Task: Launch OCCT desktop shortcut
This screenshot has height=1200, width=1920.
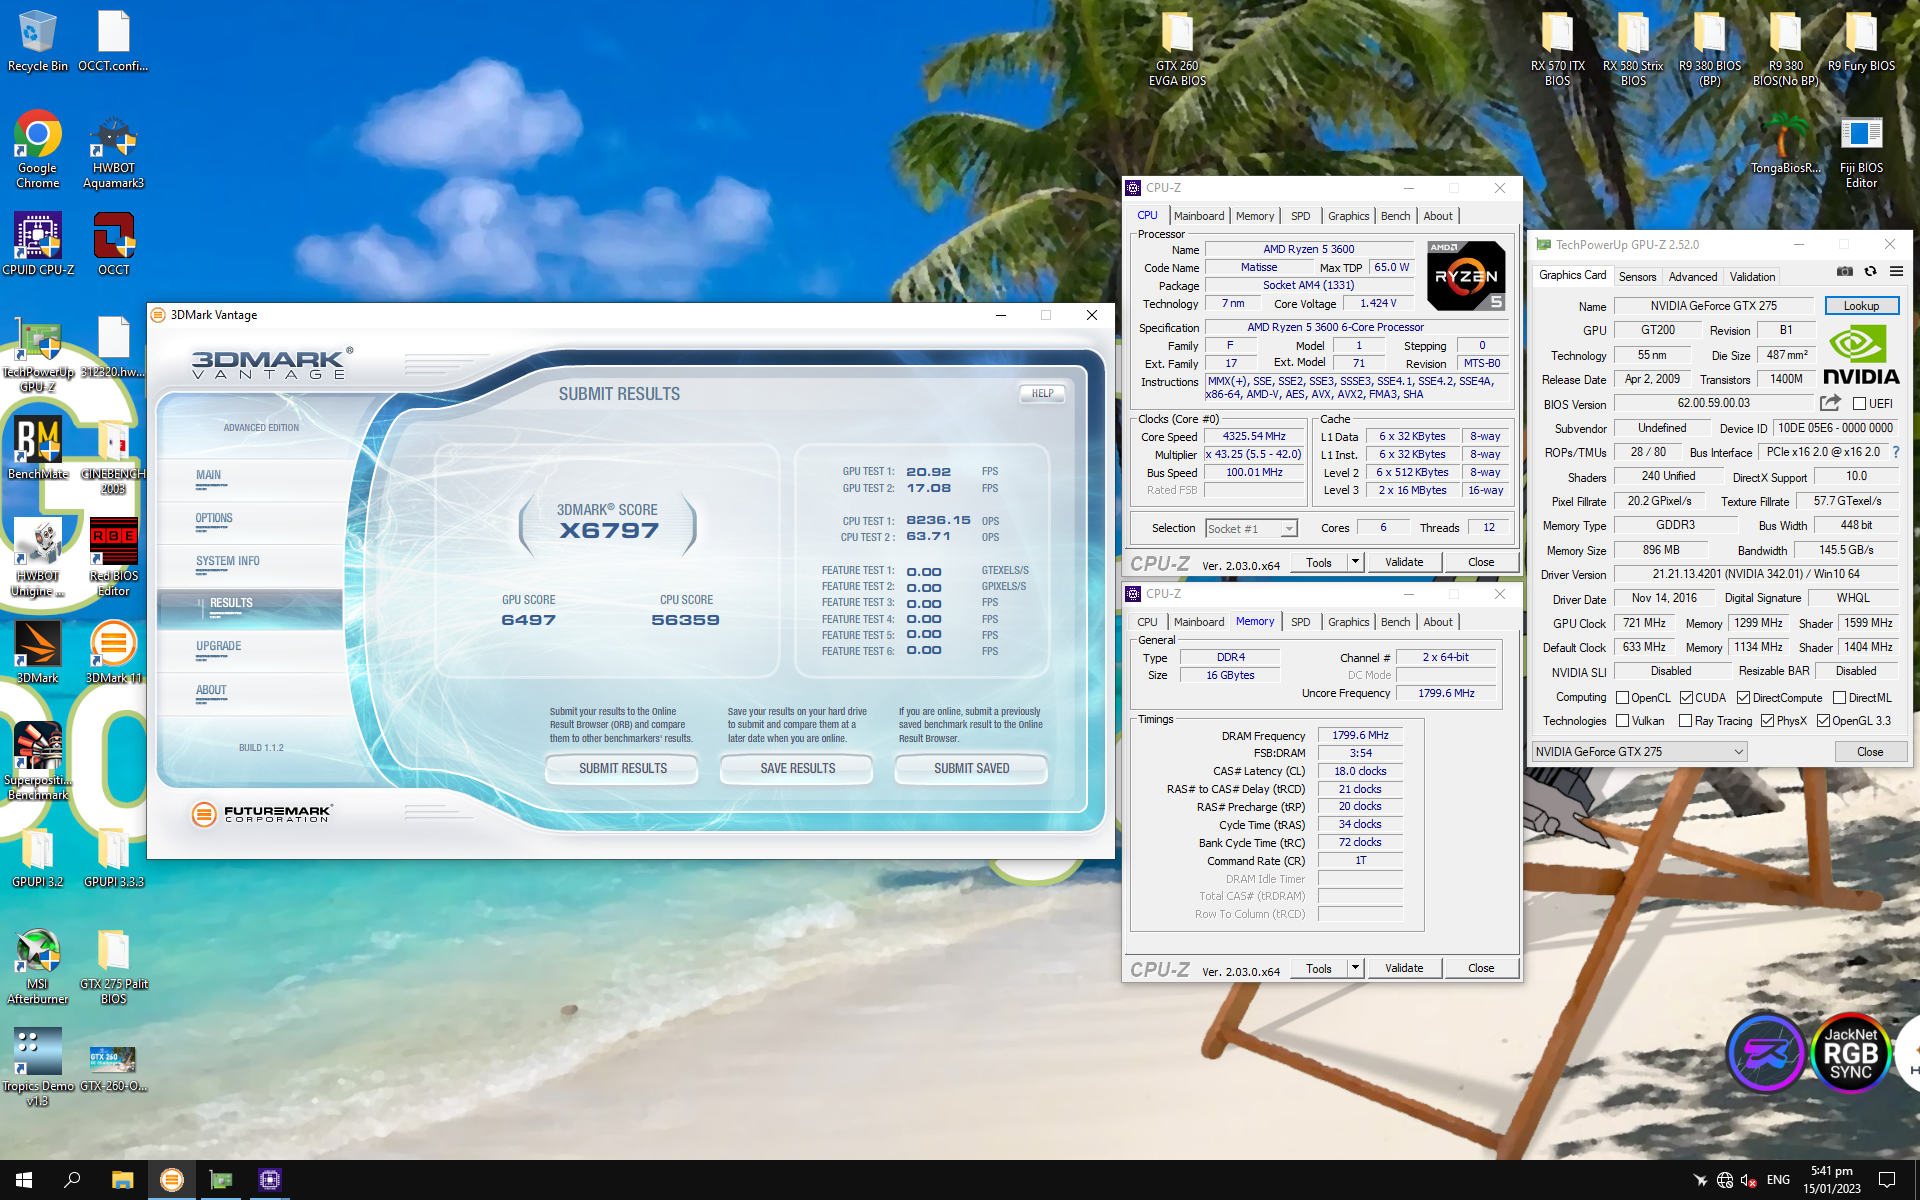Action: 113,243
